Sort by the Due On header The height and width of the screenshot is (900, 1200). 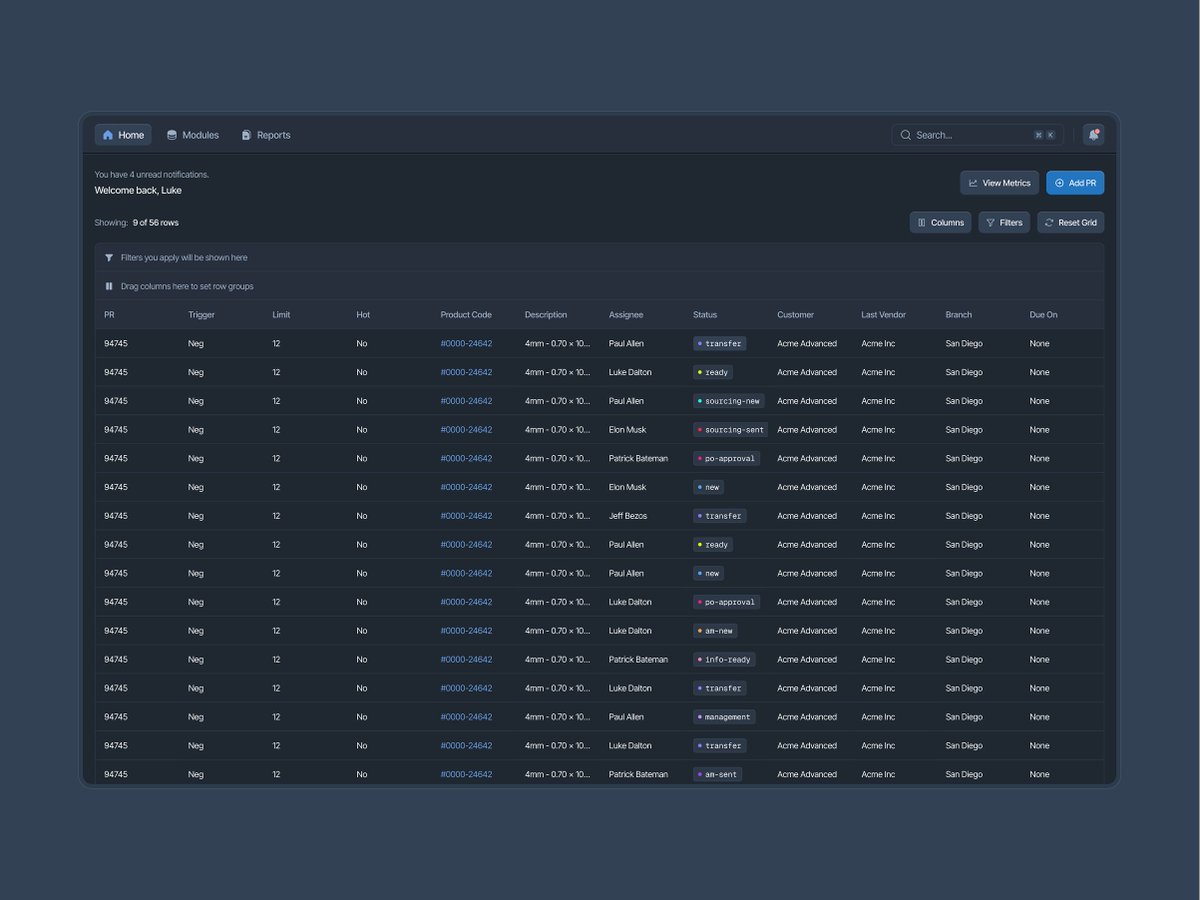point(1043,315)
